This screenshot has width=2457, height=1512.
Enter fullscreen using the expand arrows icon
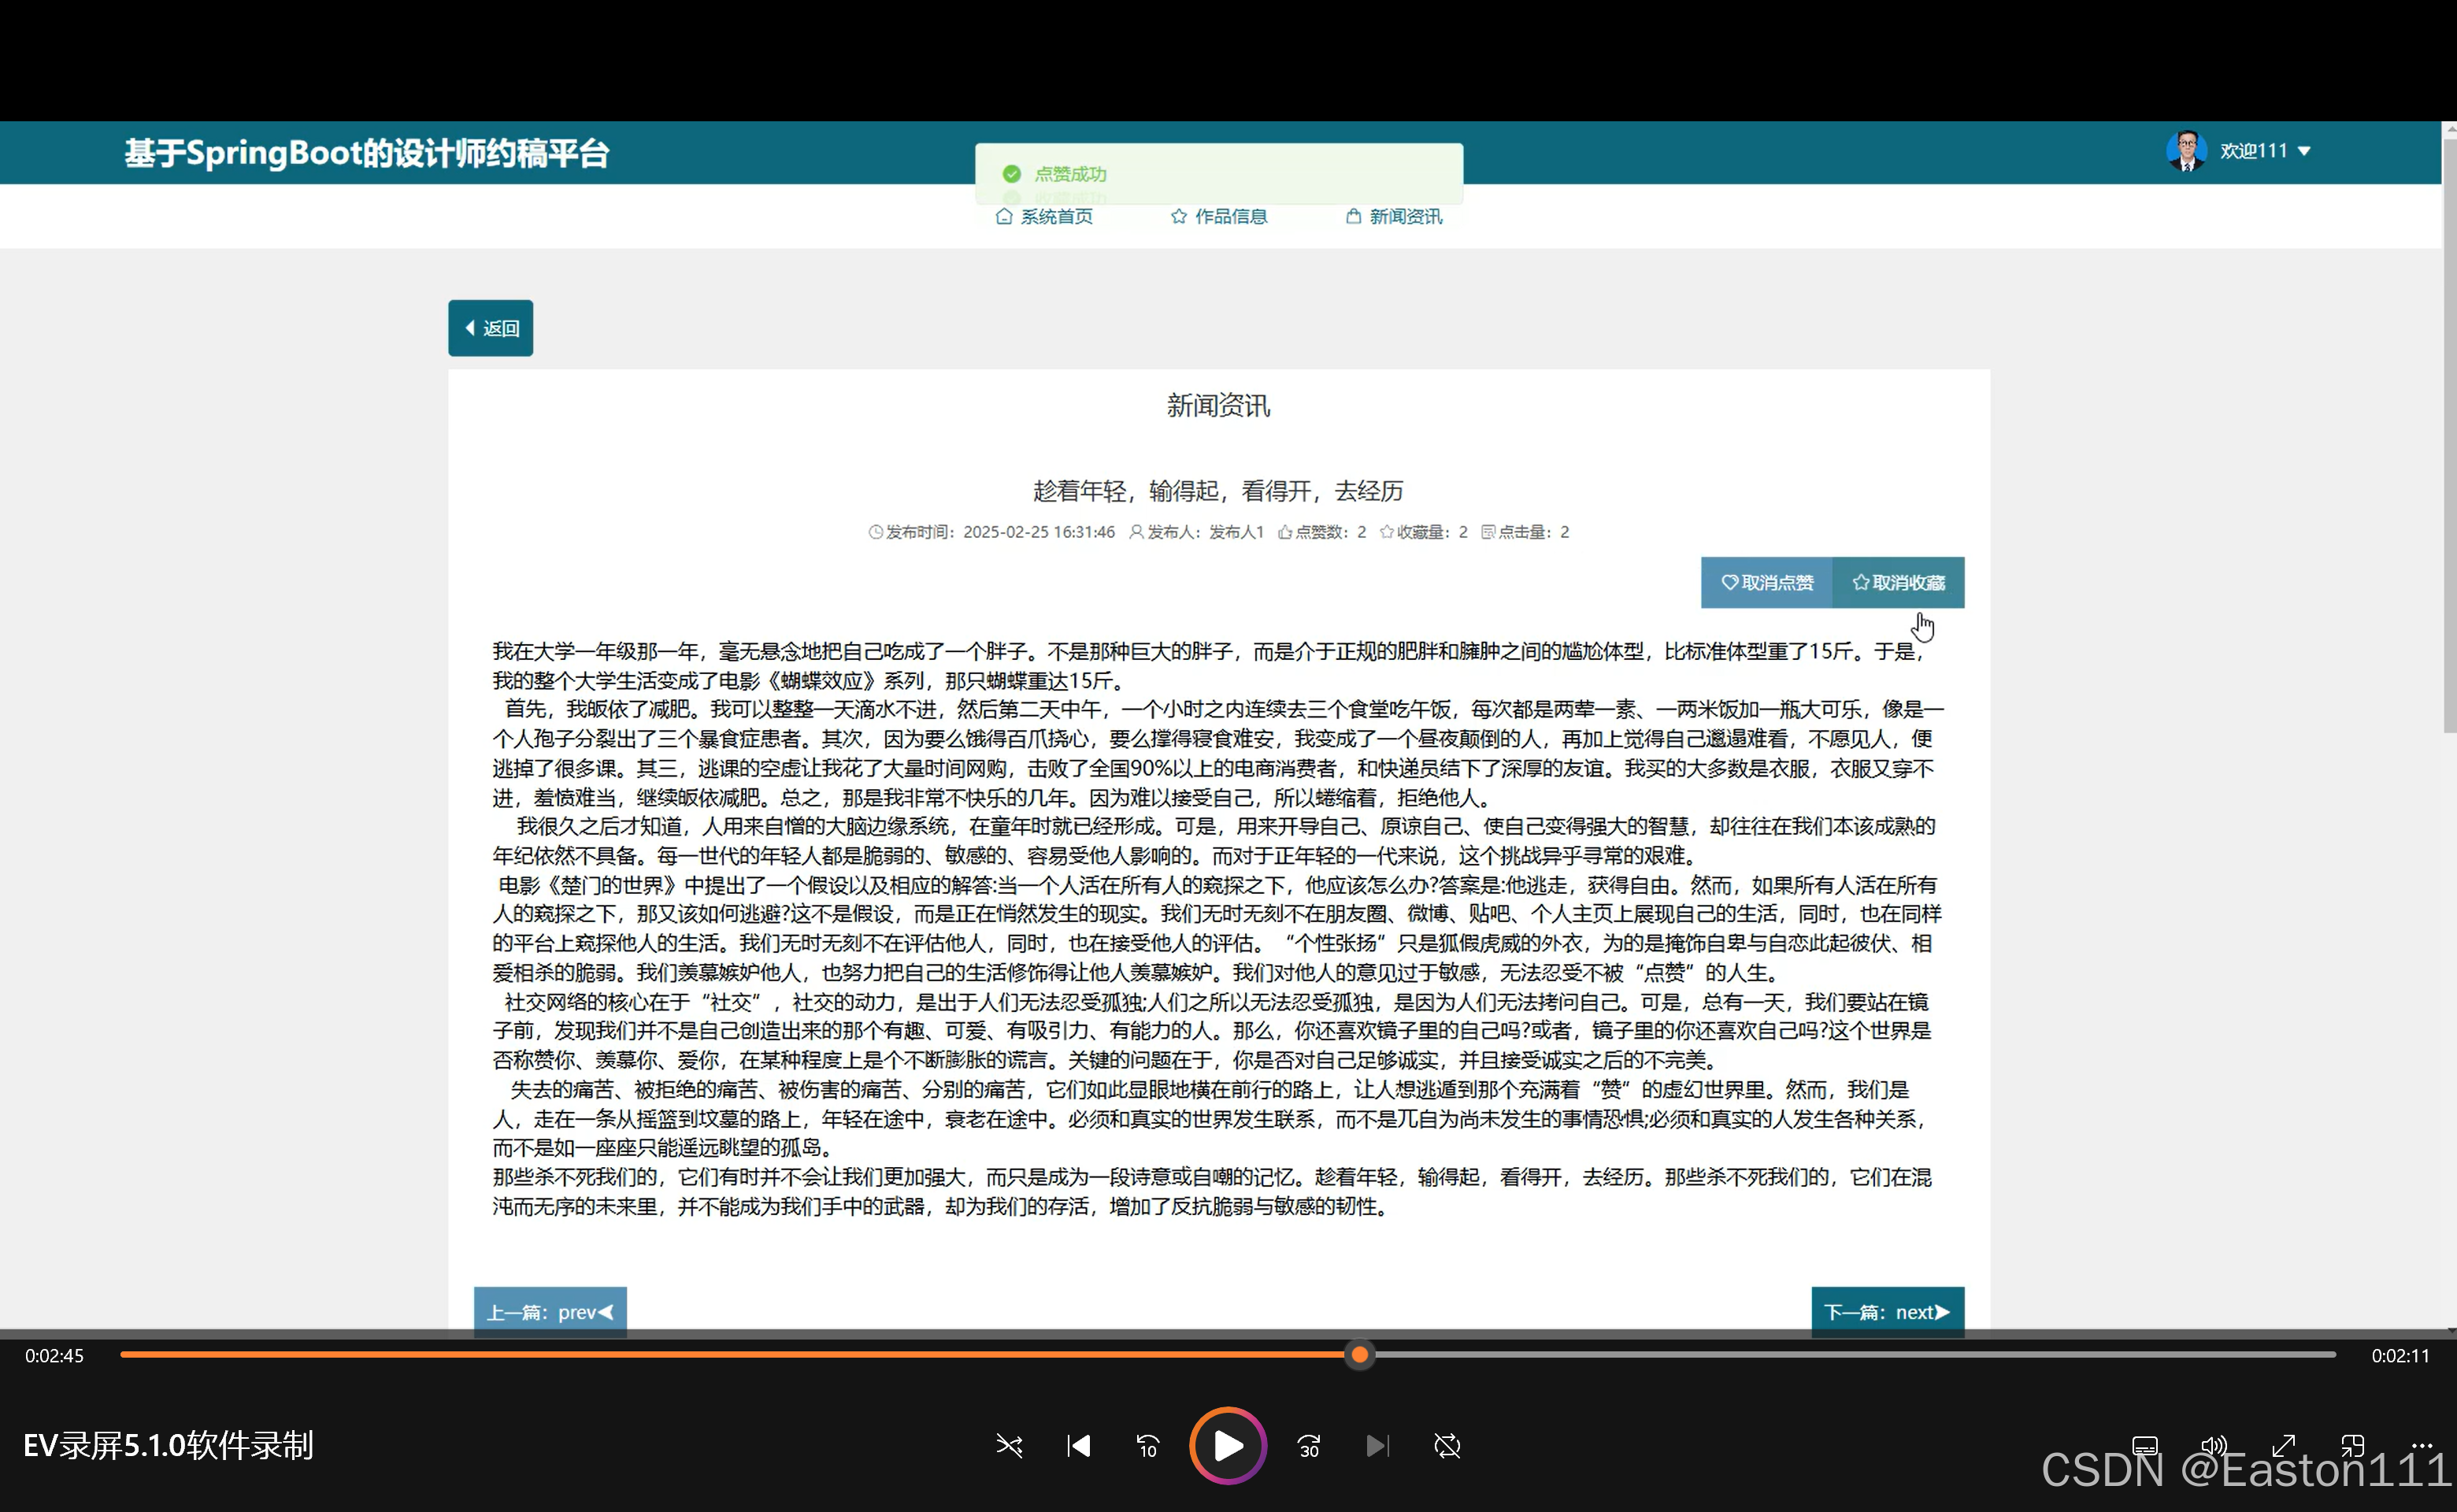pos(2284,1446)
